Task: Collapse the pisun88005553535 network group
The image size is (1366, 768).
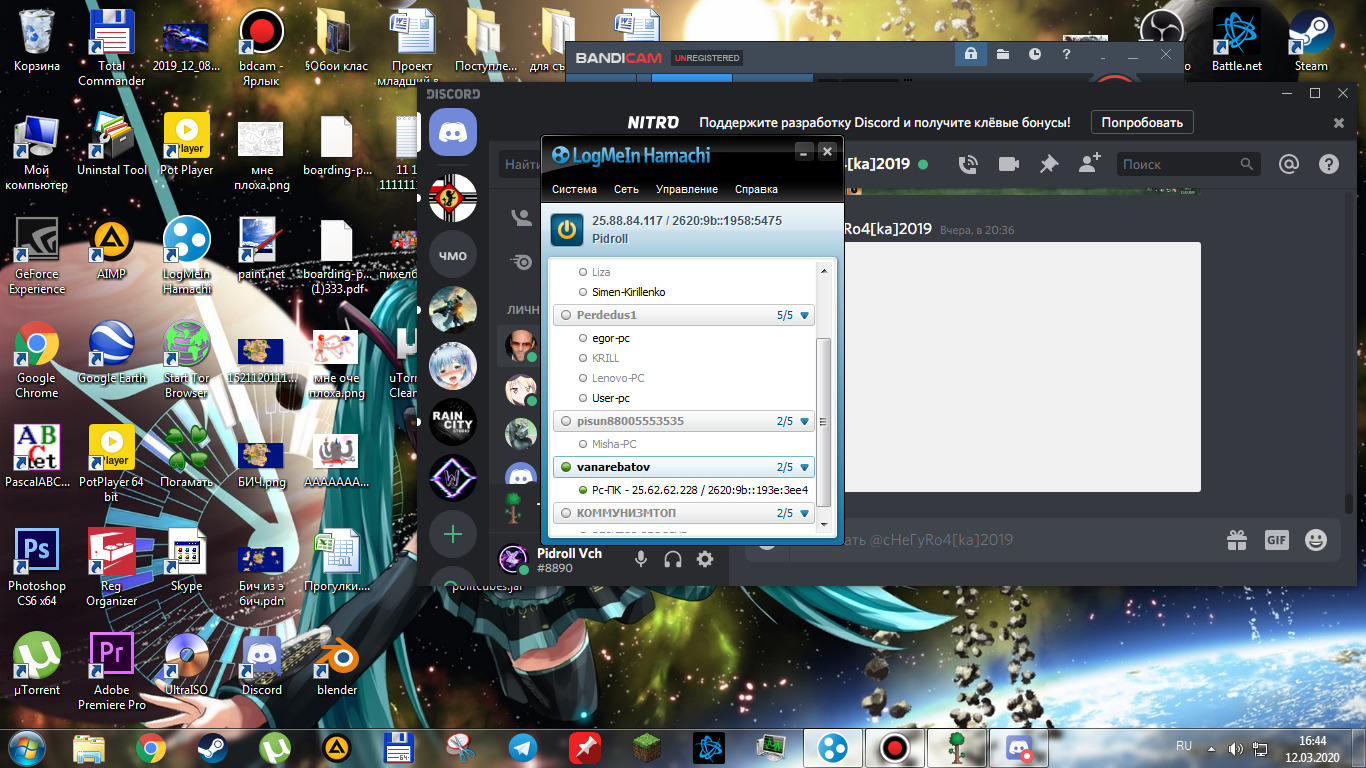Action: [805, 421]
